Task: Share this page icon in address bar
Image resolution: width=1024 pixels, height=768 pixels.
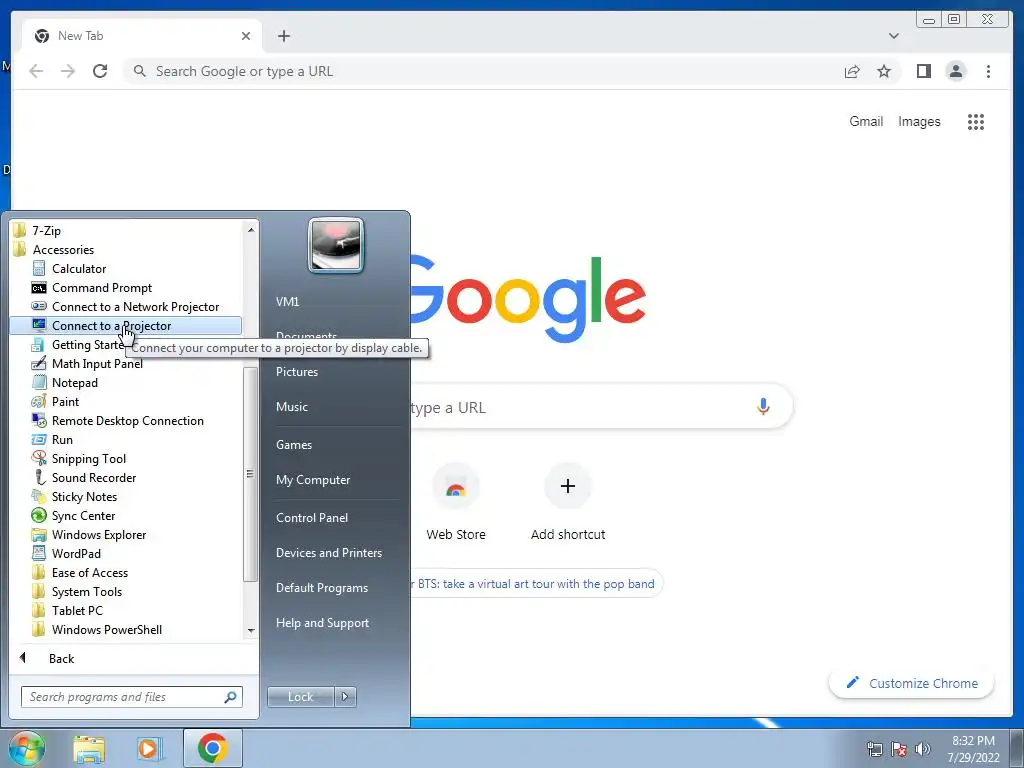Action: point(852,71)
